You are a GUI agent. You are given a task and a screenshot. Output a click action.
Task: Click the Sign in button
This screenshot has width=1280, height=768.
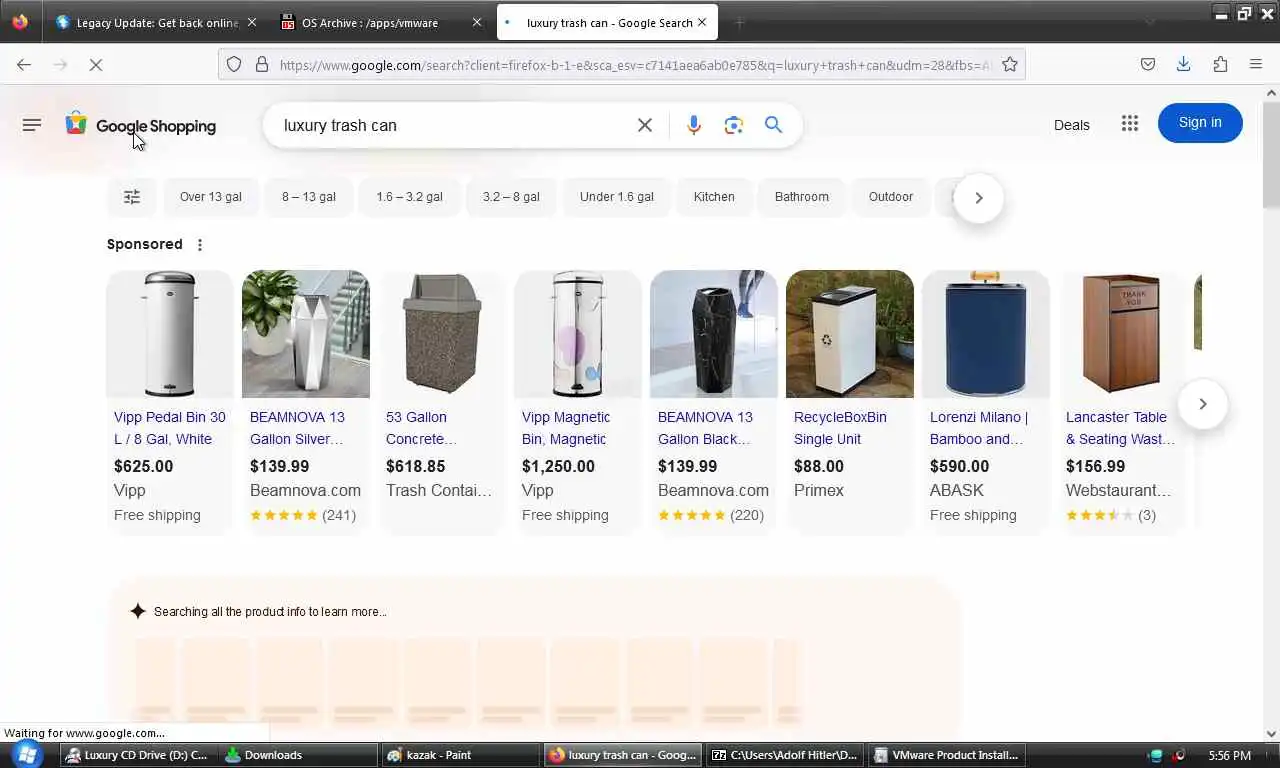1200,122
